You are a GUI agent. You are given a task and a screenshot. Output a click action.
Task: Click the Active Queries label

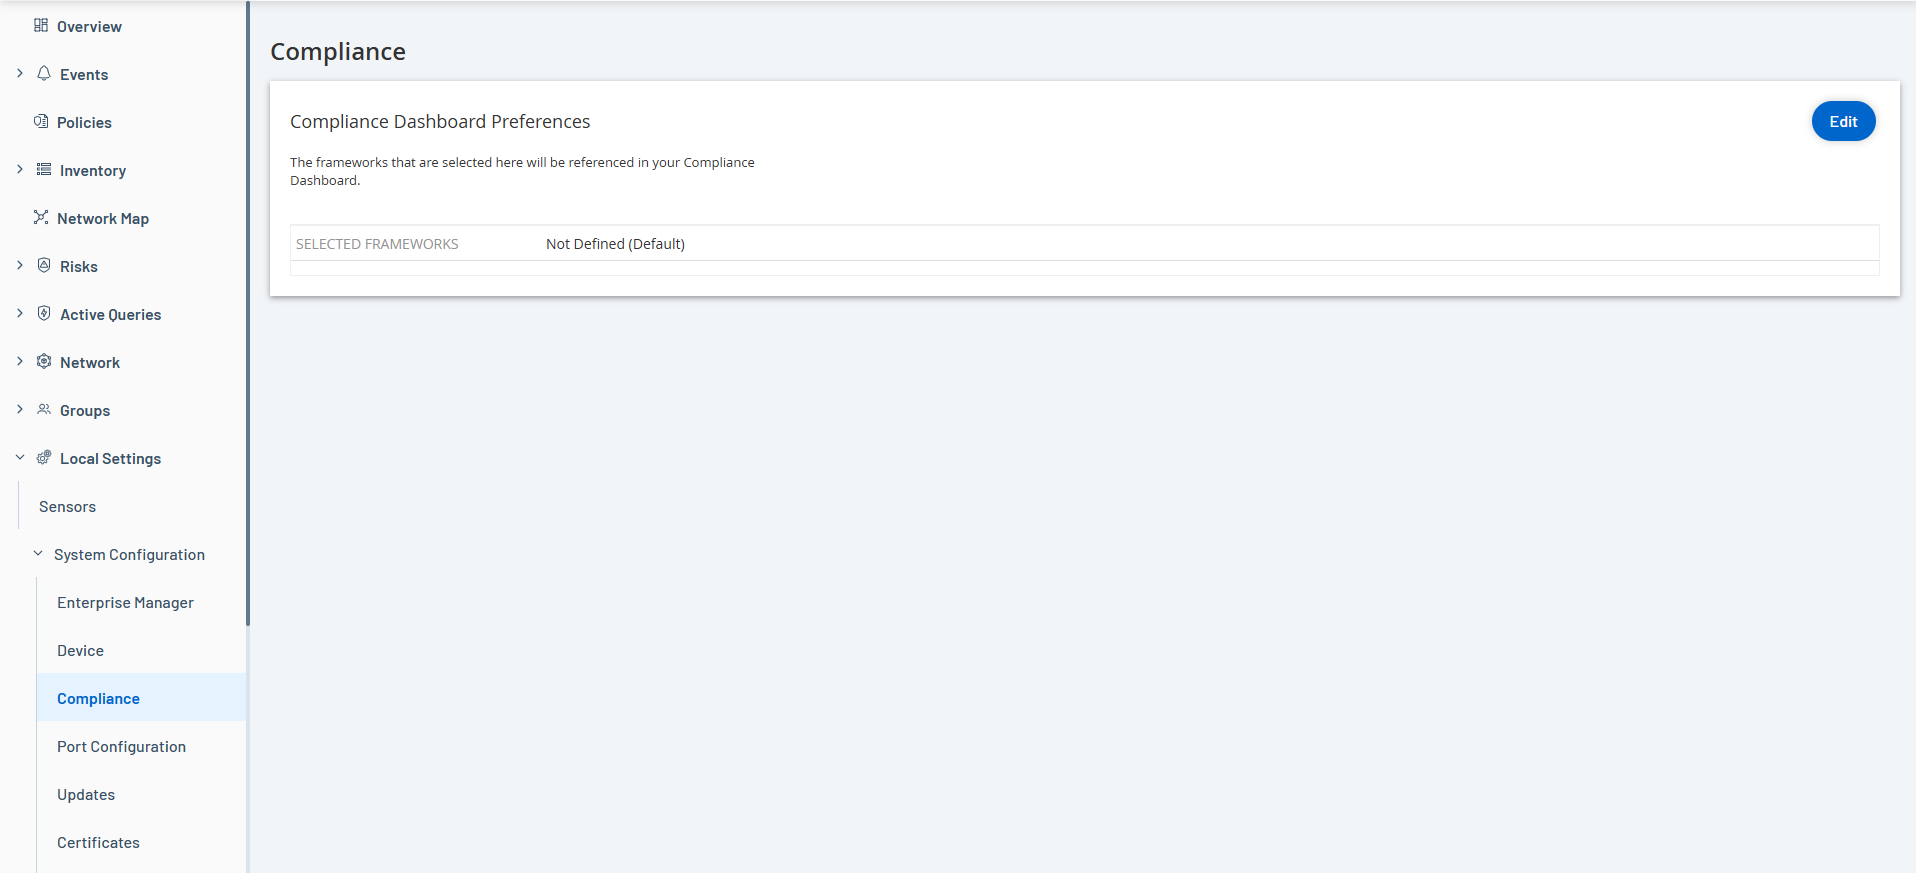click(110, 315)
